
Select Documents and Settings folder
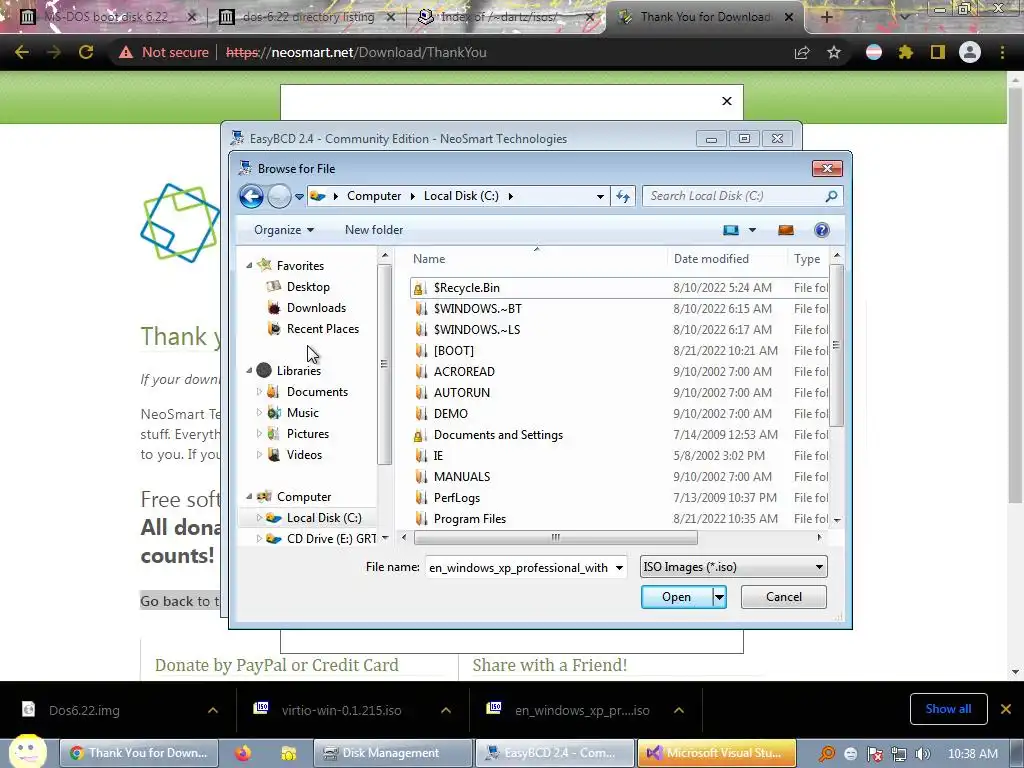point(498,434)
